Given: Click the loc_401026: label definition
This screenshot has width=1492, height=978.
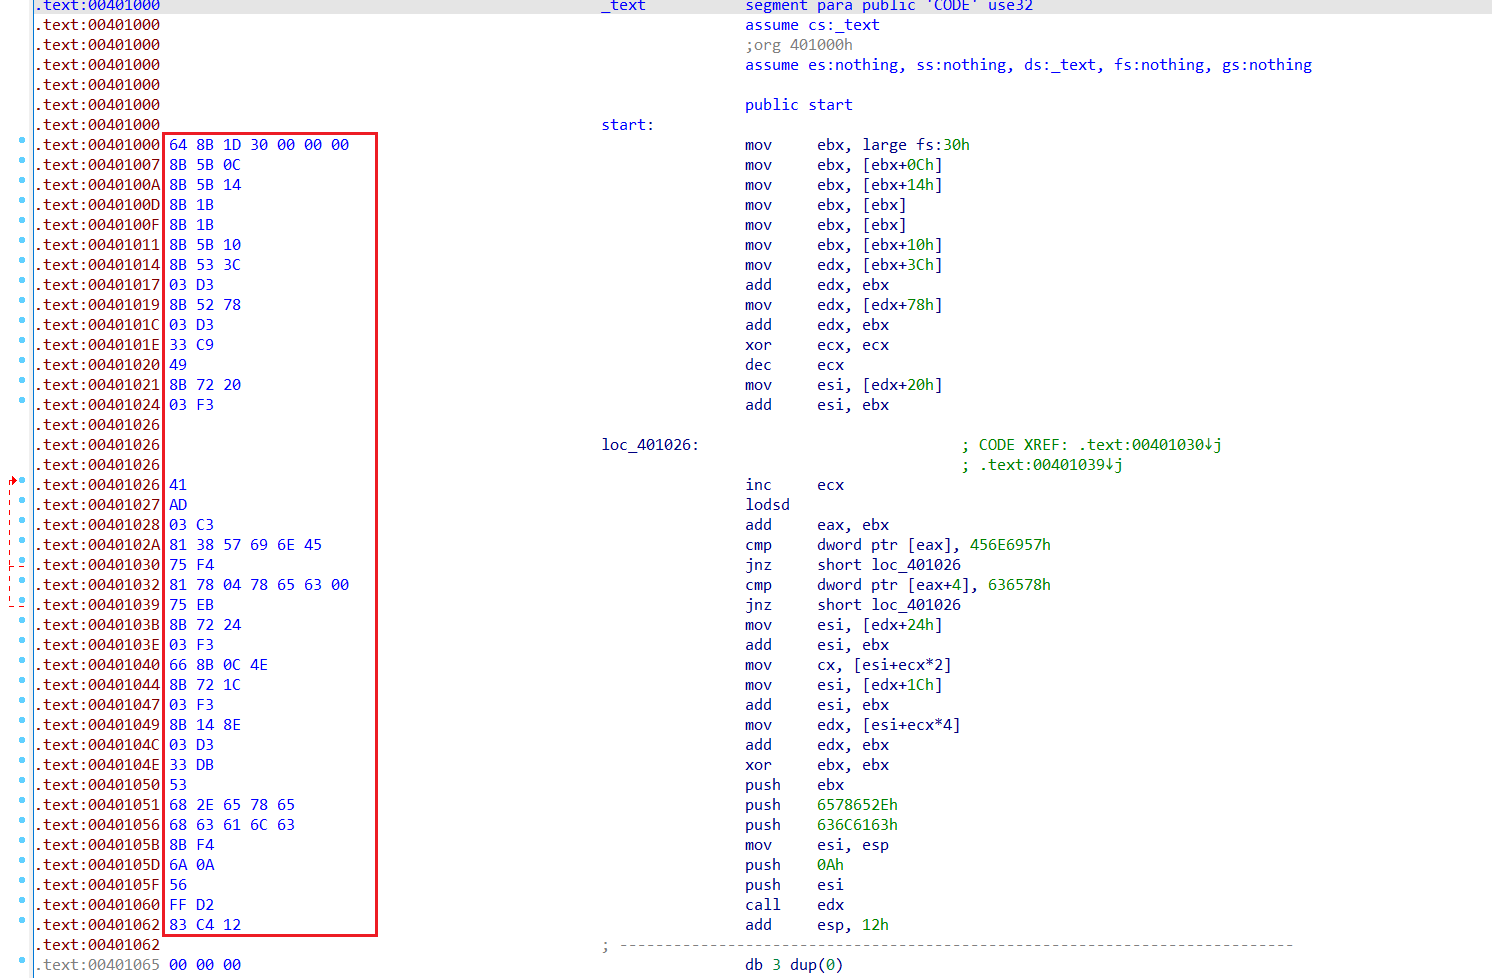Looking at the screenshot, I should (650, 445).
